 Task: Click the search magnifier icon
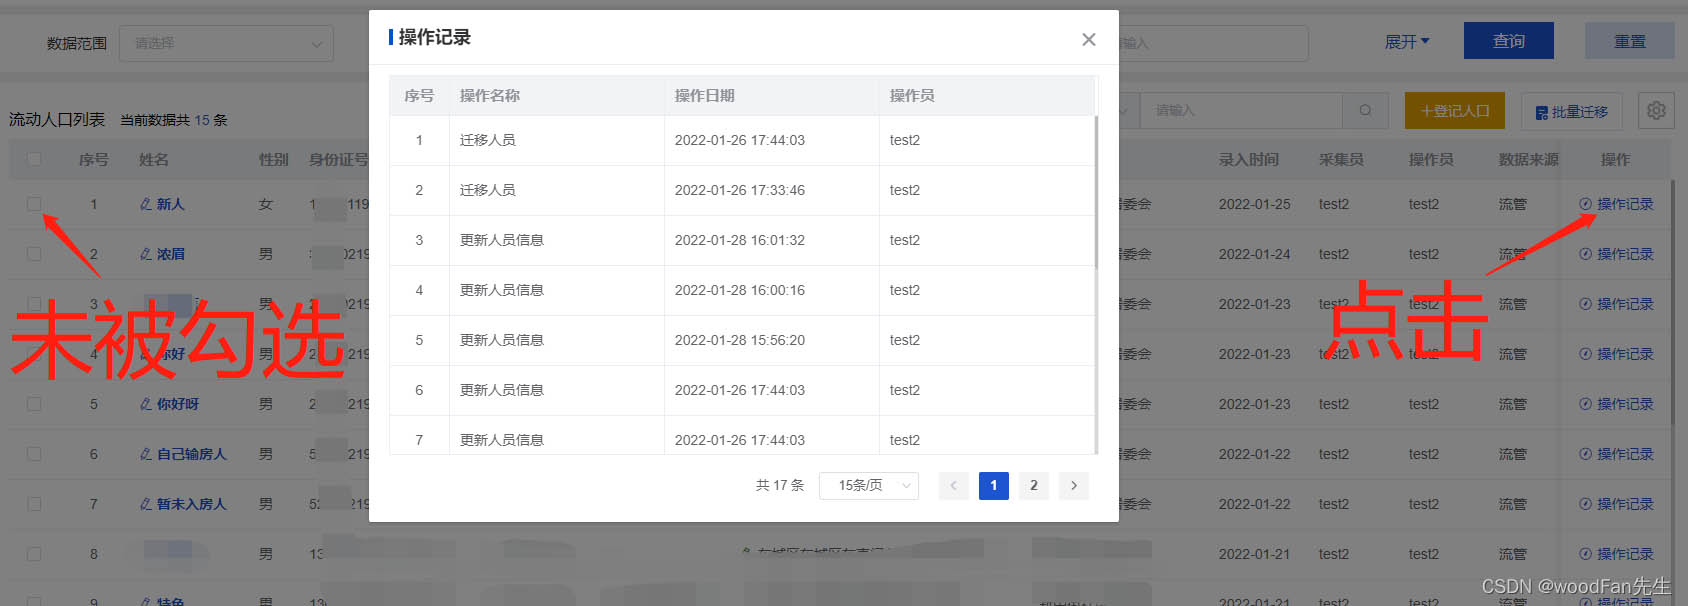1365,111
